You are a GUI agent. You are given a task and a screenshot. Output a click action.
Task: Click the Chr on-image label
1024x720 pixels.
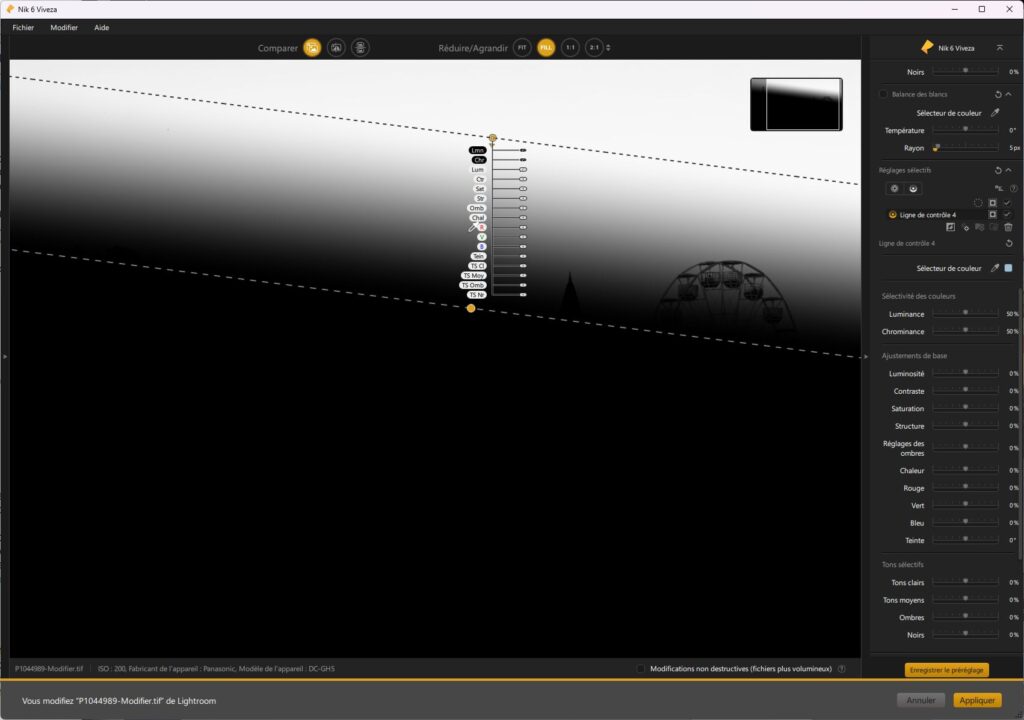[479, 160]
